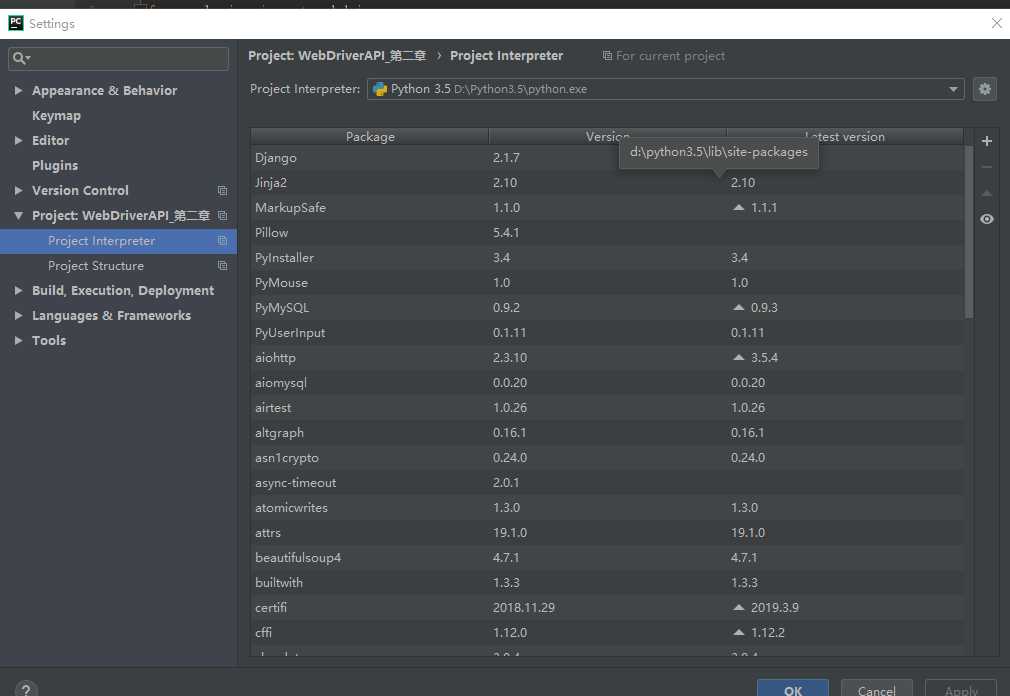Viewport: 1010px width, 696px height.
Task: Select Project Interpreter tree item
Action: point(119,241)
